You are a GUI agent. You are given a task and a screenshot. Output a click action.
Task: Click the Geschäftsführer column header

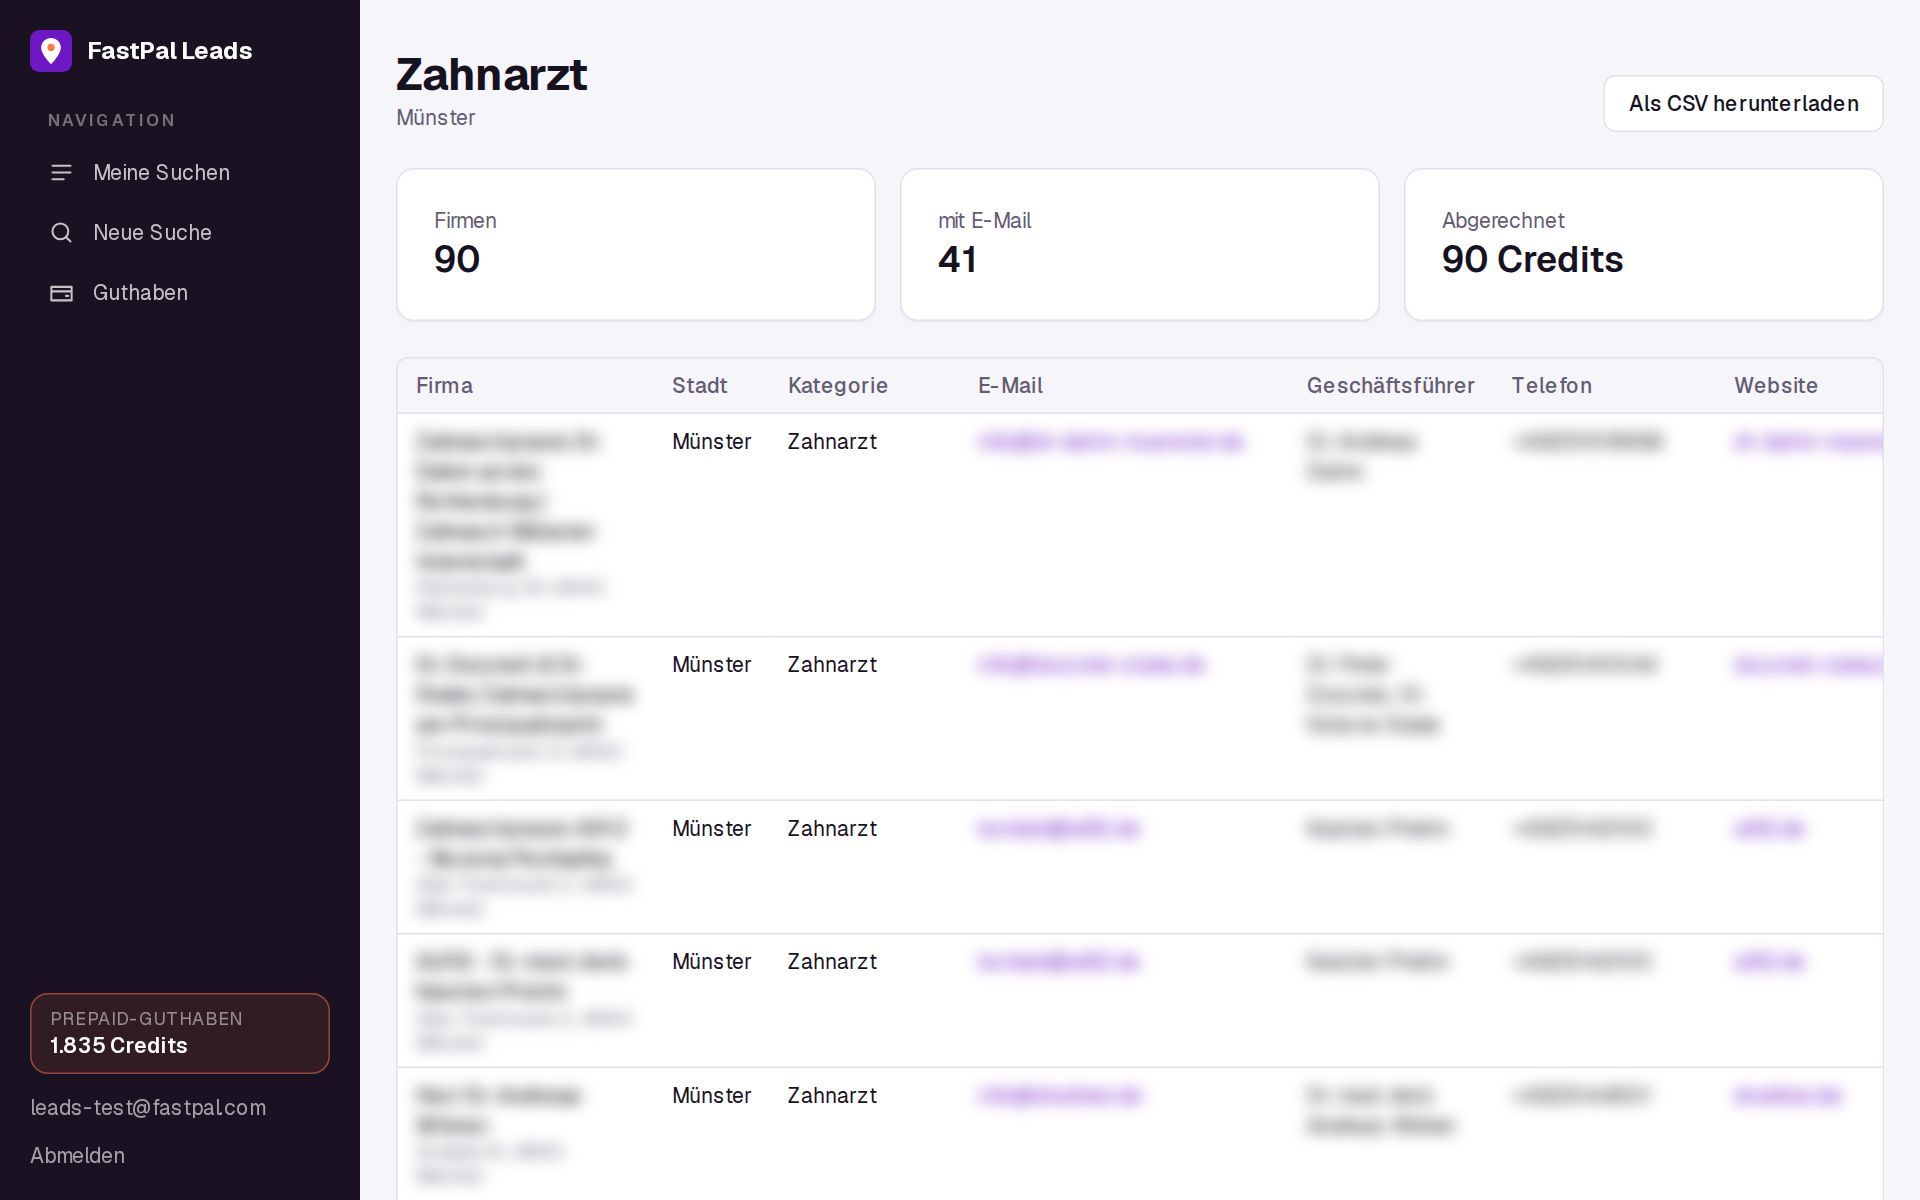coord(1390,386)
